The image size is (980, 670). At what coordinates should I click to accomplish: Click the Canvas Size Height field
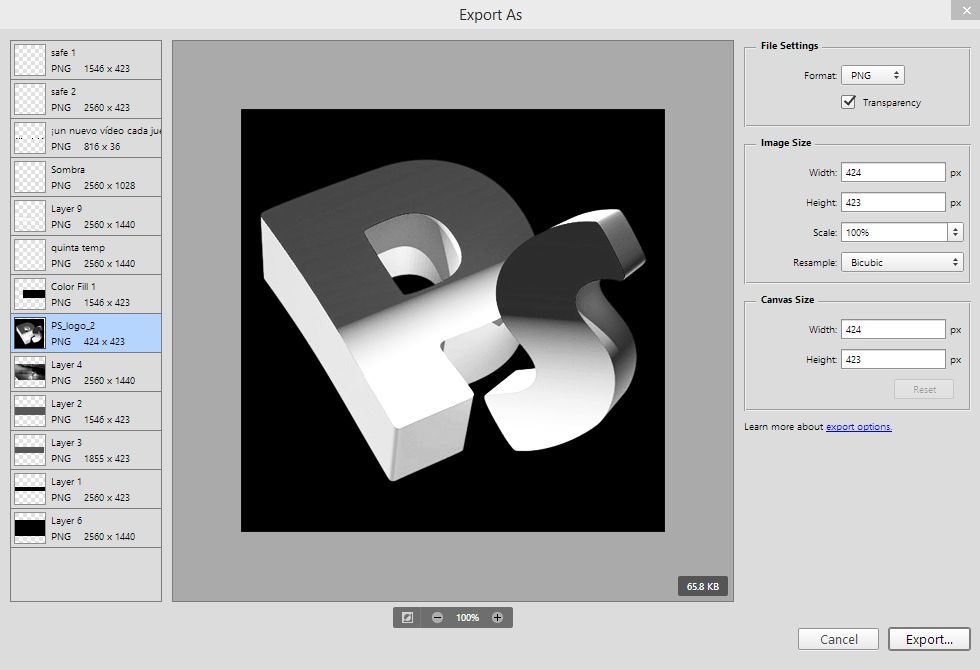coord(893,359)
